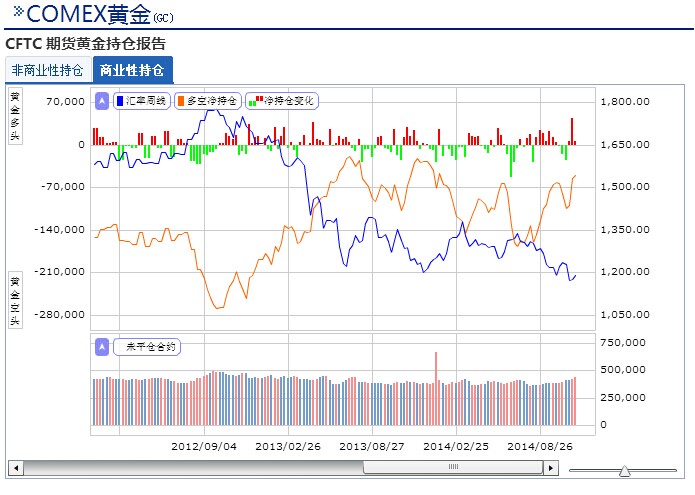Collapse the upper chart legend arrow button
The height and width of the screenshot is (495, 695).
pos(102,101)
